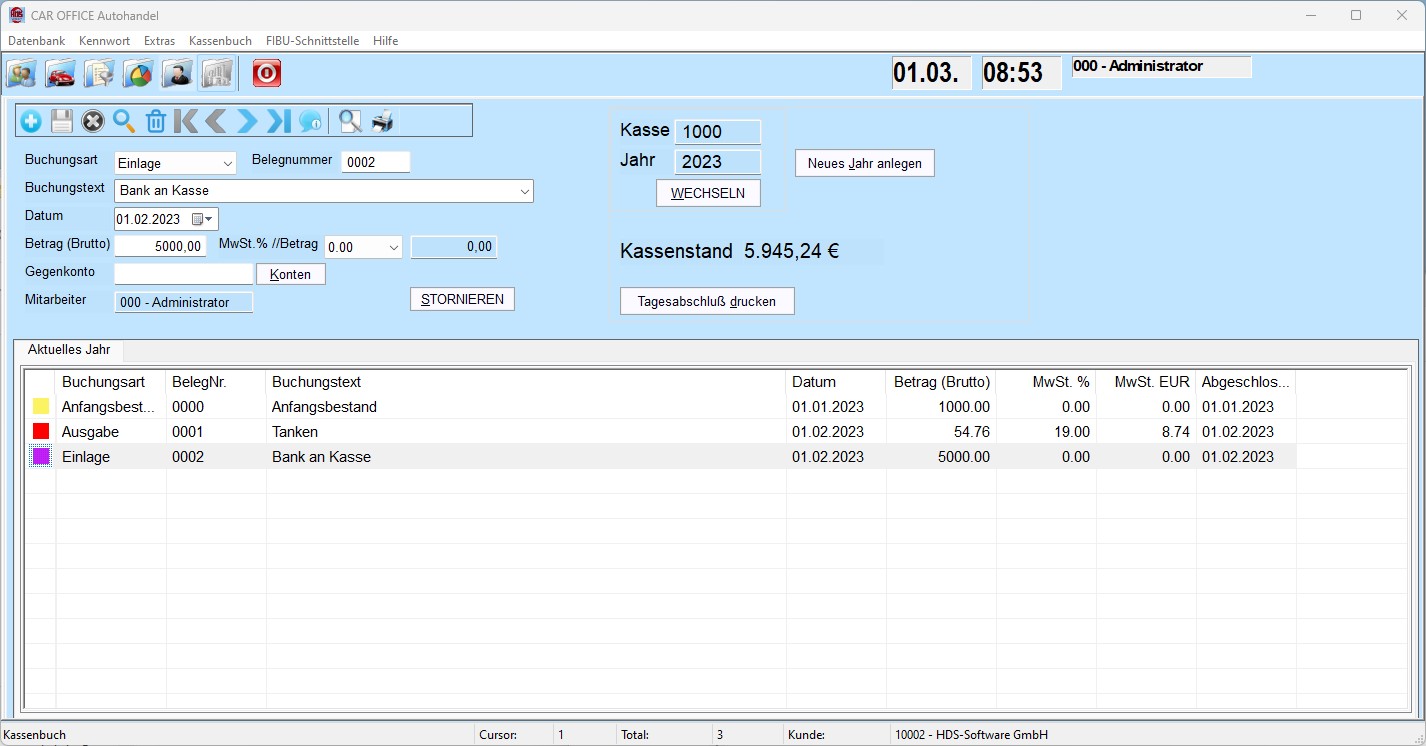
Task: Print with the printer icon
Action: [x=383, y=122]
